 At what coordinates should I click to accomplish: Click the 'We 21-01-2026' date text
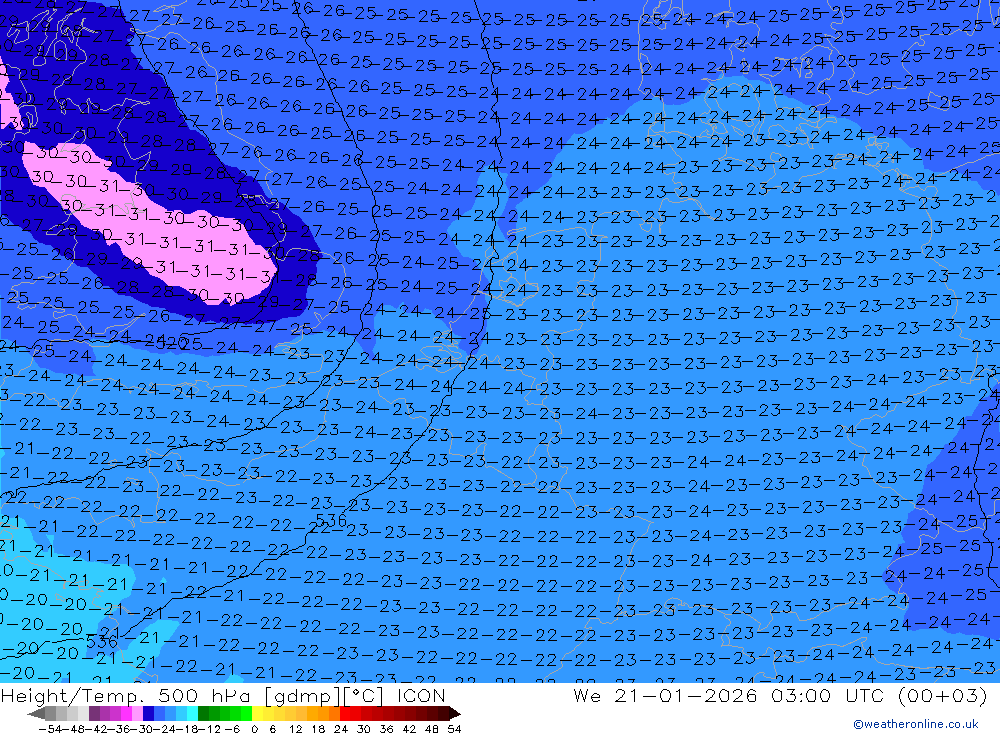(x=665, y=695)
